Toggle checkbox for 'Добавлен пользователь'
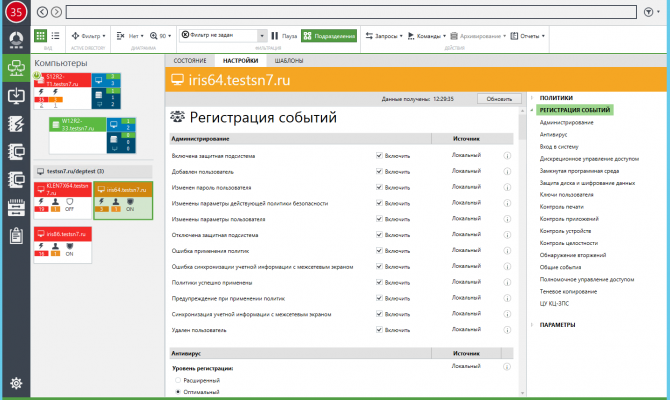The height and width of the screenshot is (400, 670). coord(379,171)
